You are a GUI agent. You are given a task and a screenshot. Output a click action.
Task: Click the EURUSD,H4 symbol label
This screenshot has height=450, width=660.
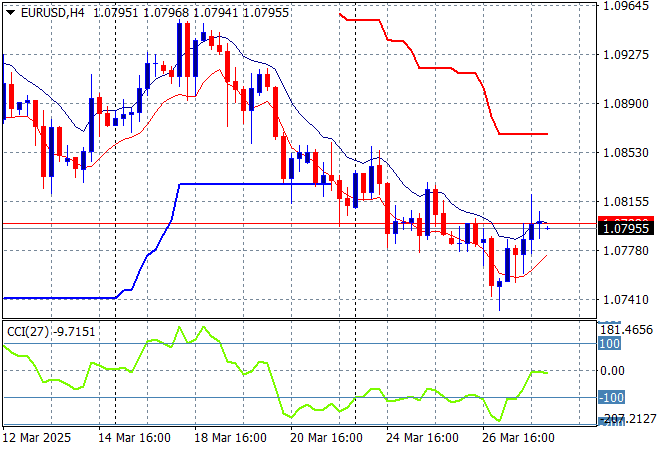[x=53, y=13]
